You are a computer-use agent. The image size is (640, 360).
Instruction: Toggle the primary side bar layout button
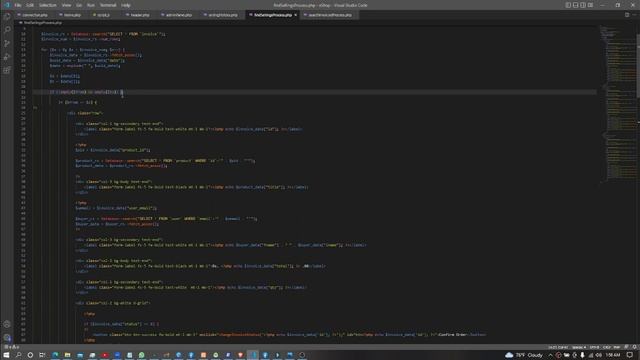(568, 5)
